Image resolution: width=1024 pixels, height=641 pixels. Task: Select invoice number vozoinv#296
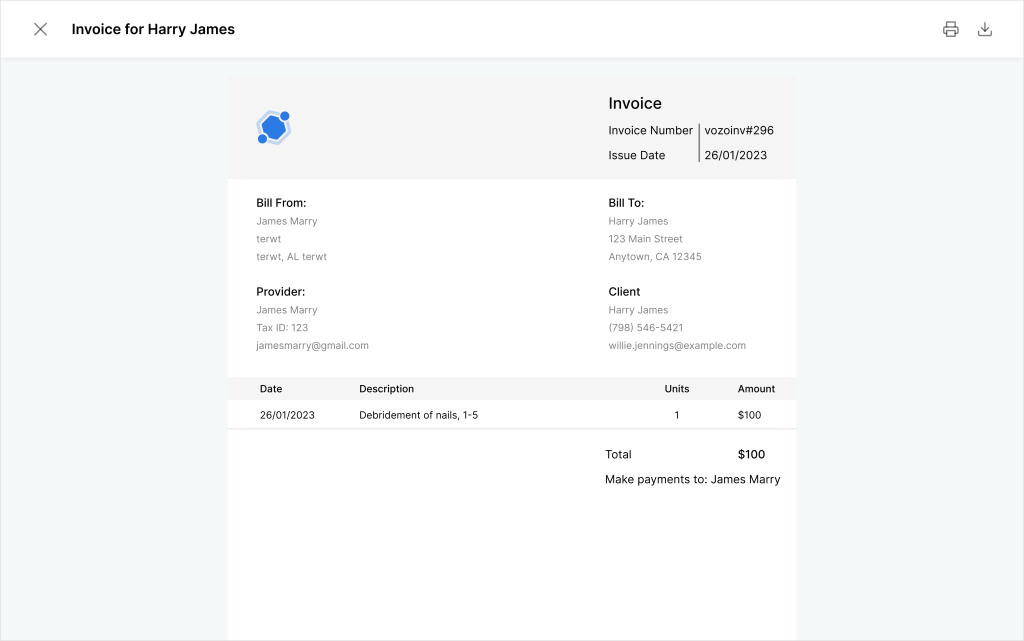739,130
